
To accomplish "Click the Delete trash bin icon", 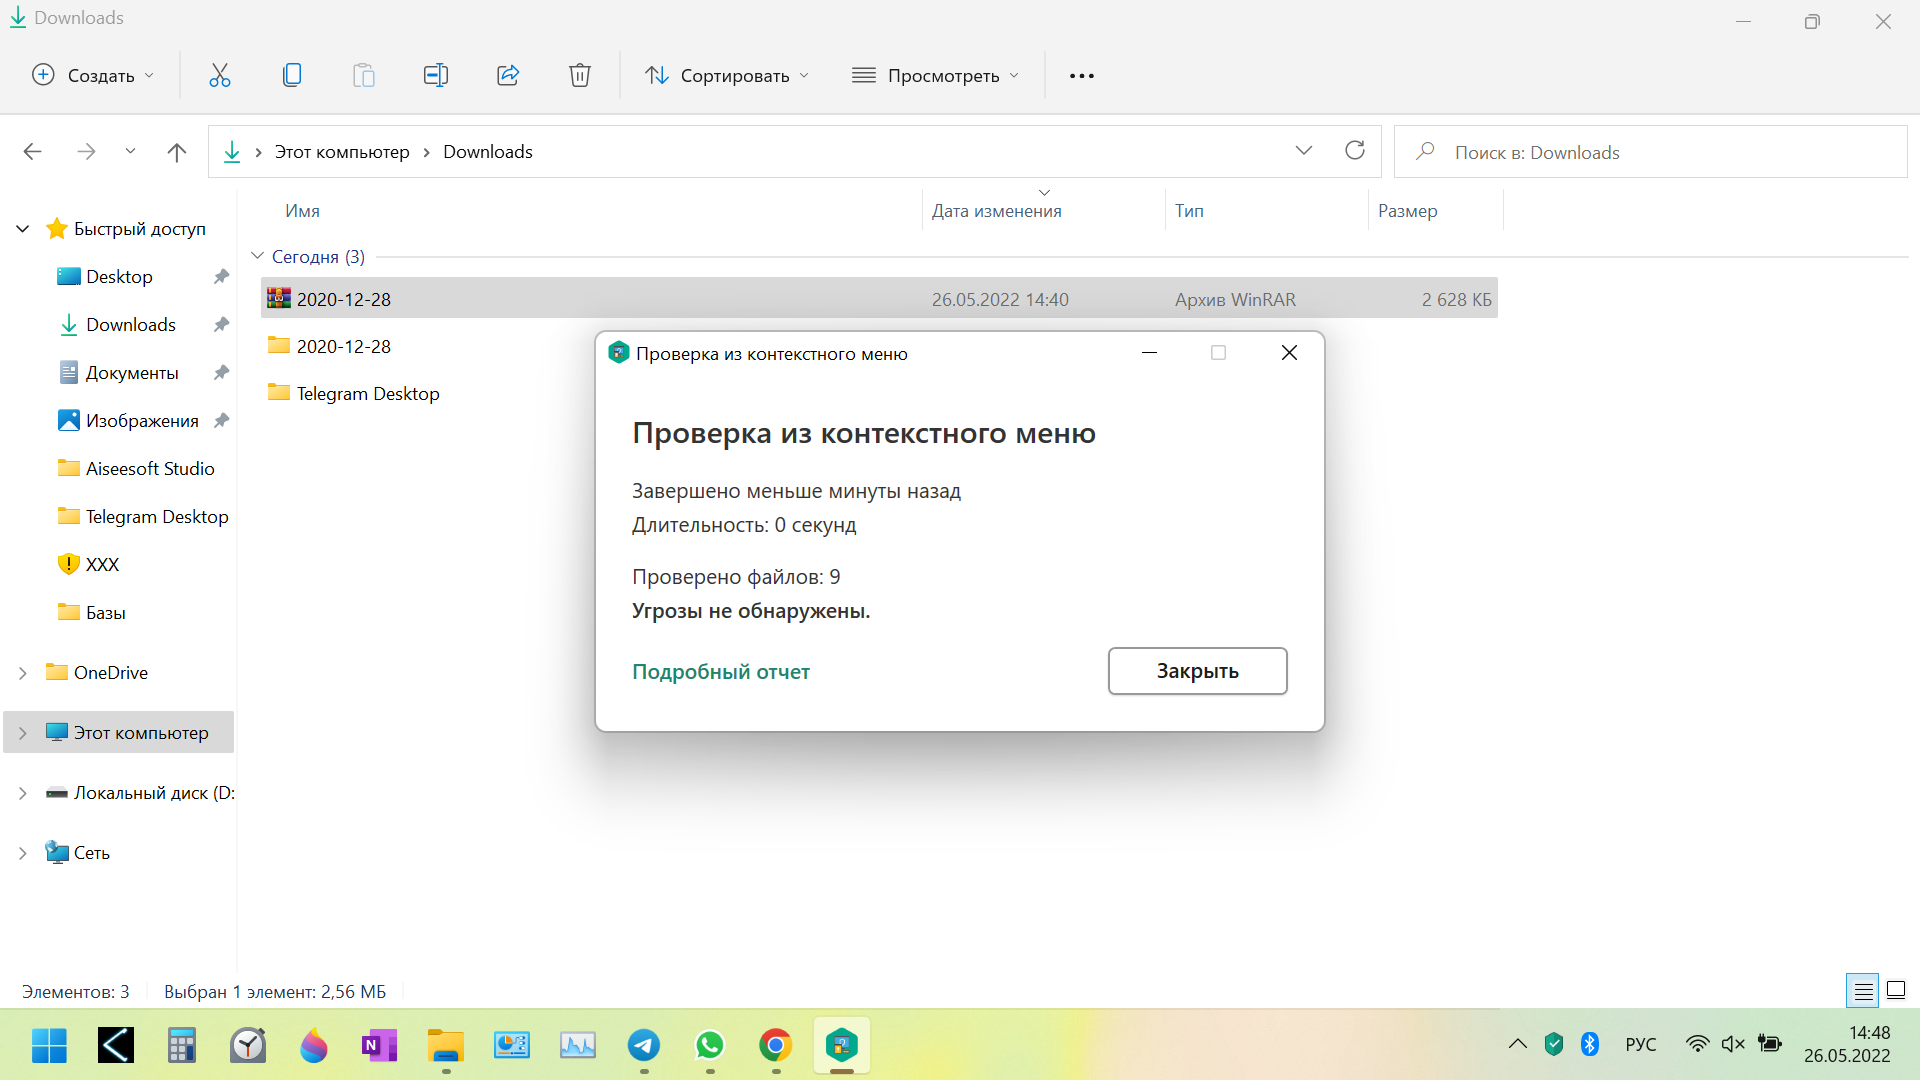I will [x=580, y=75].
